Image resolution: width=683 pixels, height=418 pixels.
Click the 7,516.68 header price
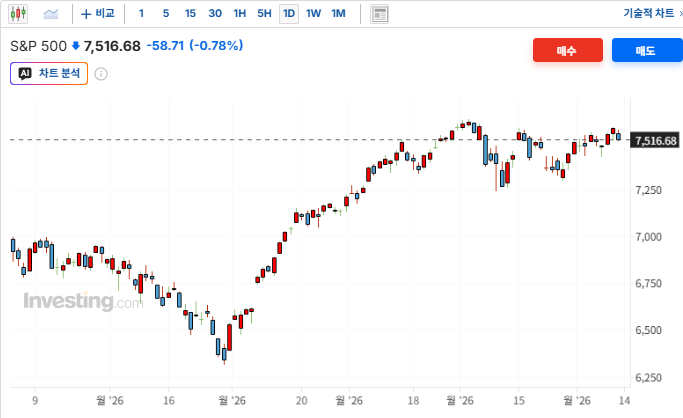[112, 46]
